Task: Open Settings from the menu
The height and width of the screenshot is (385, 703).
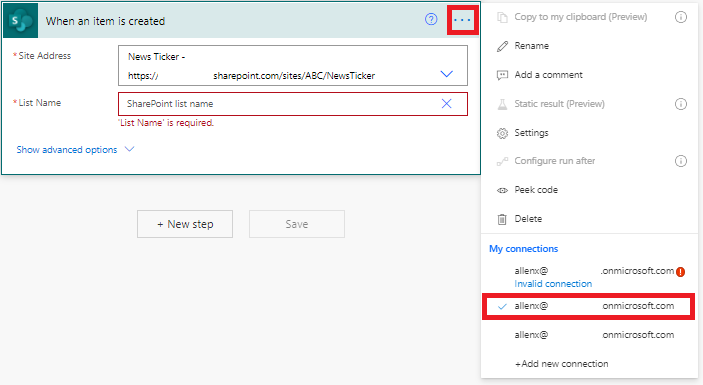Action: [x=531, y=133]
